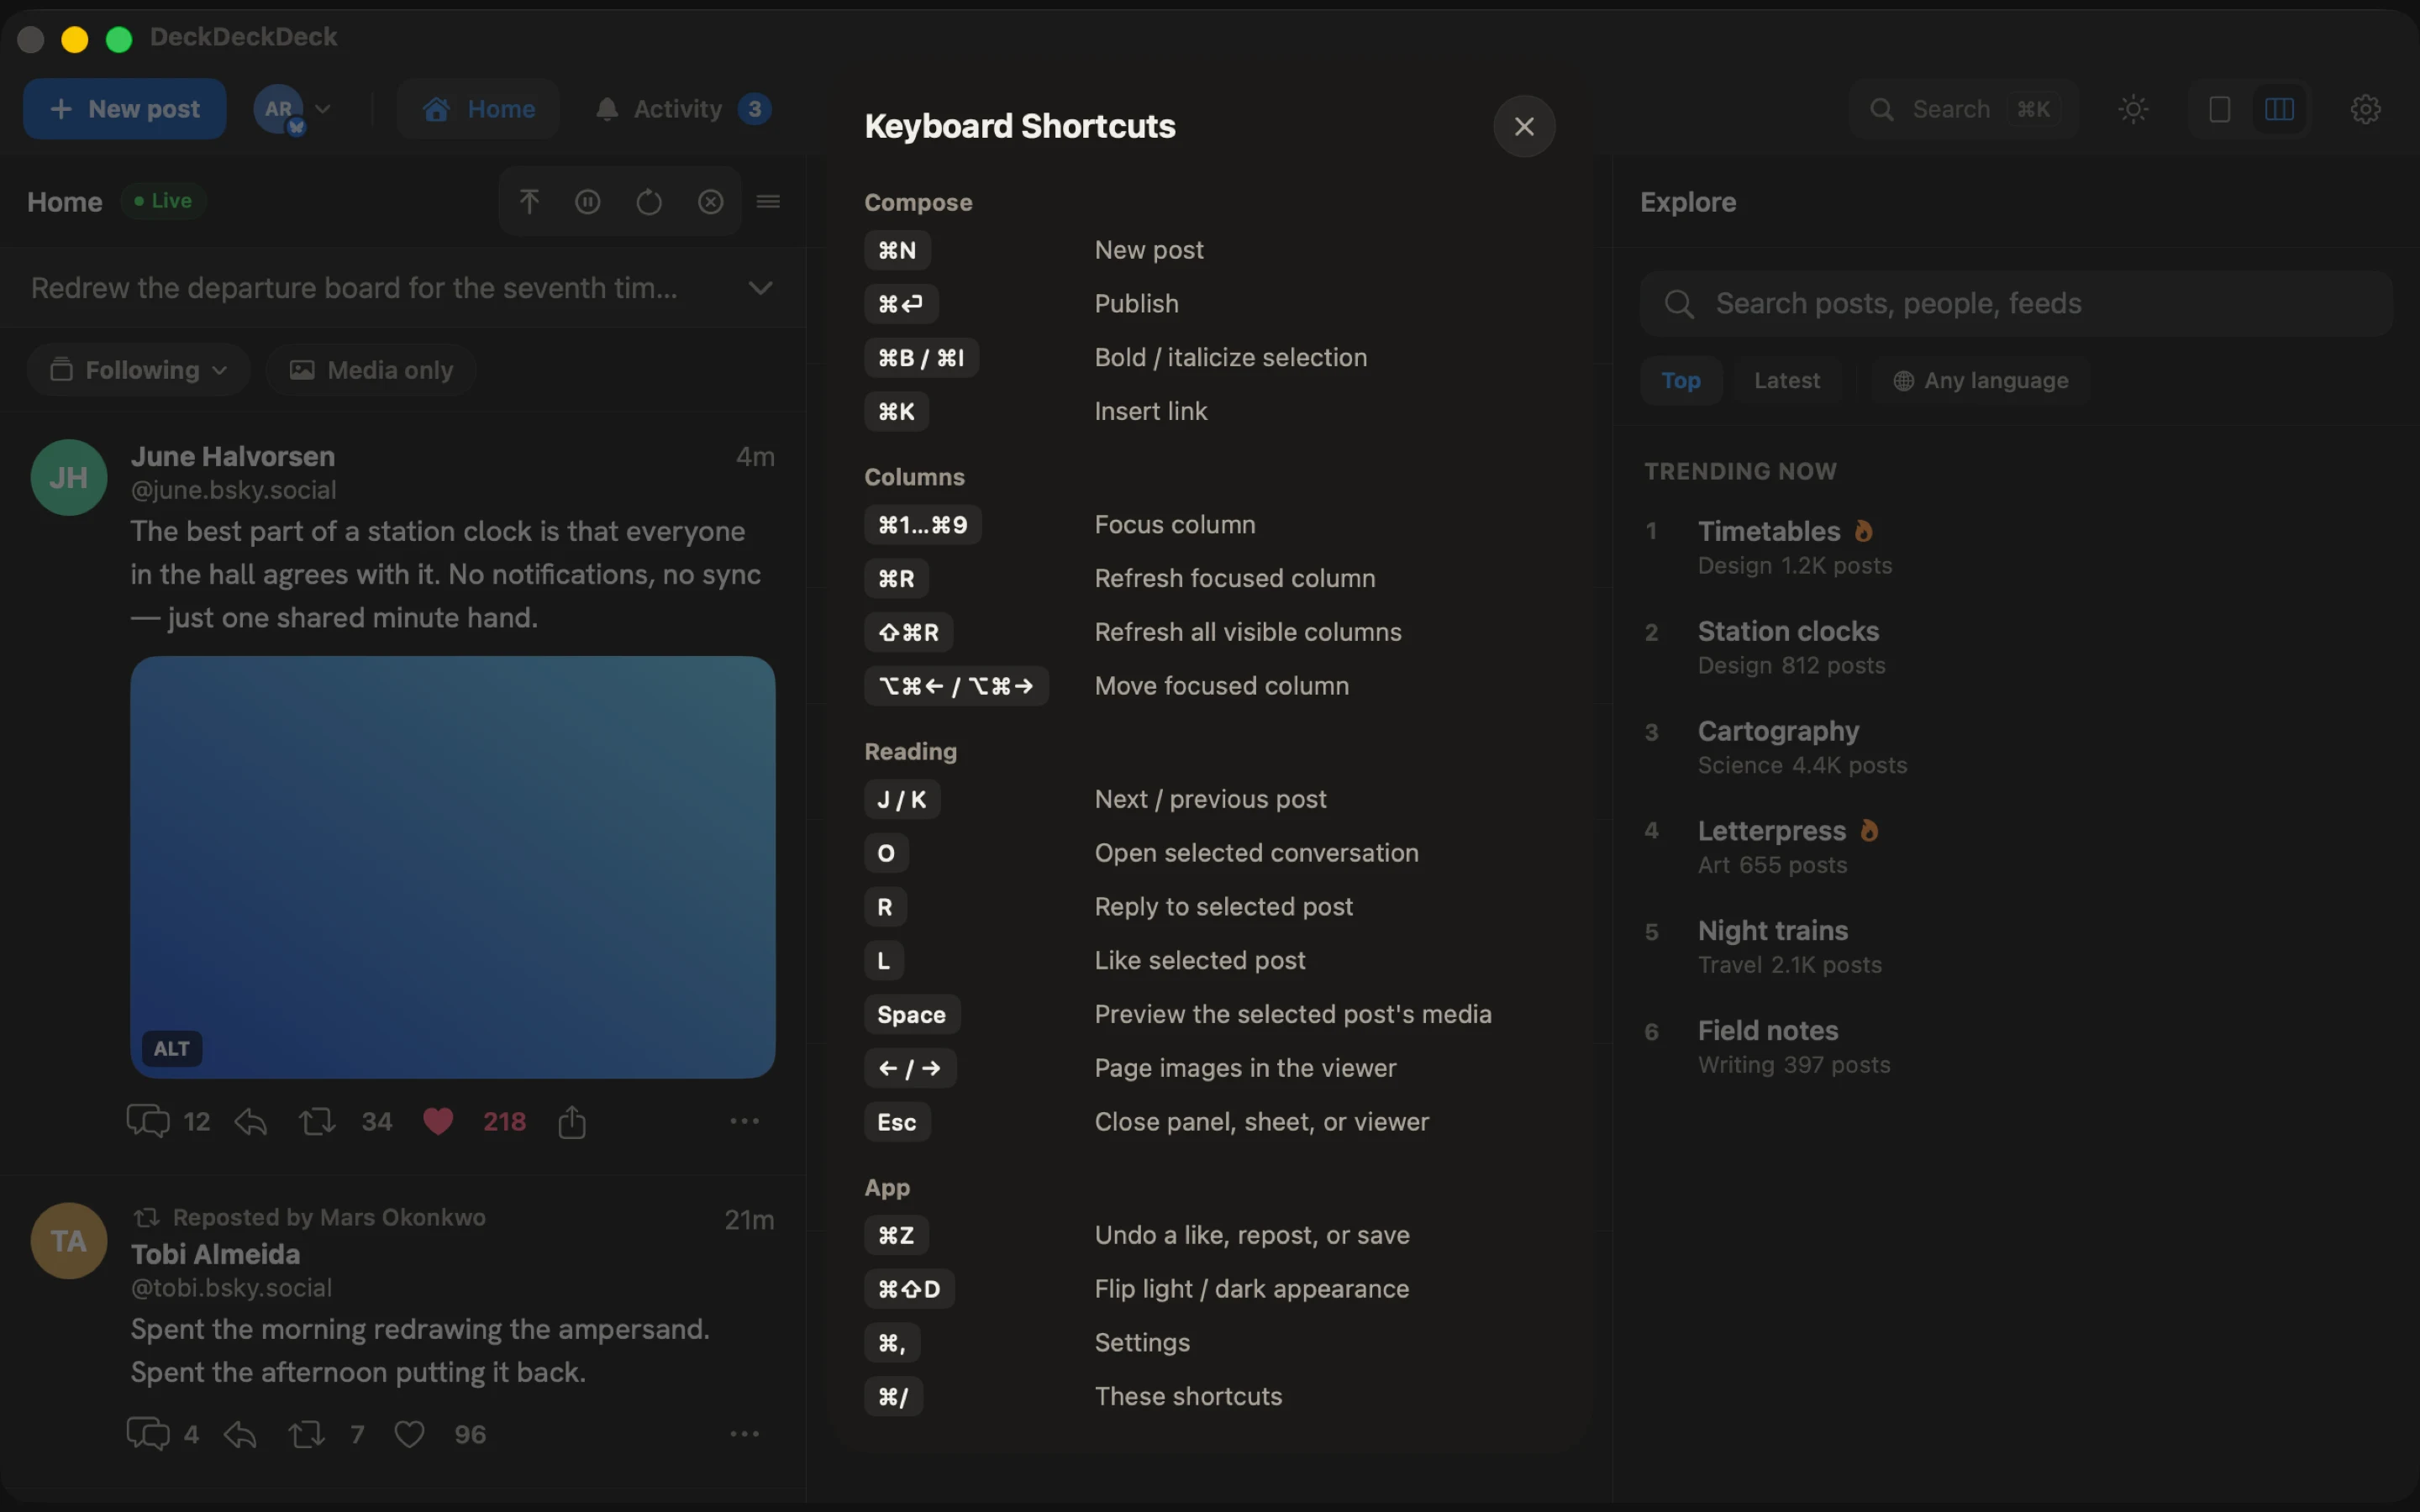
Task: Click the 'Refresh all visible columns' row
Action: pos(1210,632)
